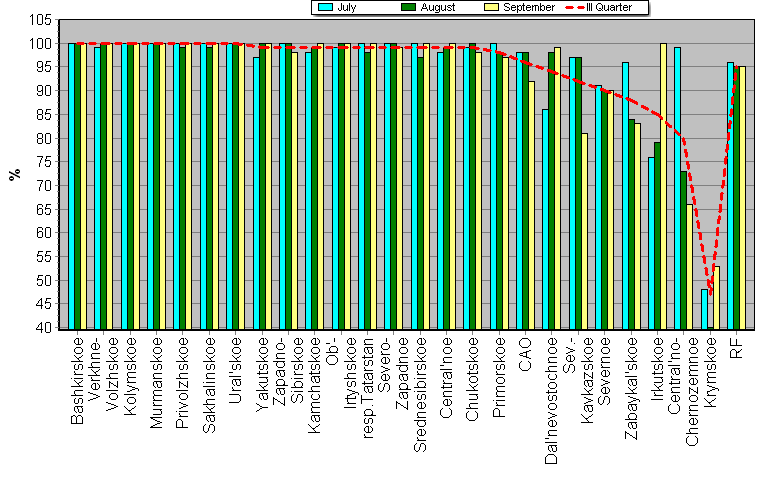The width and height of the screenshot is (777, 479).
Task: Click the y-axis value 40
Action: [44, 327]
